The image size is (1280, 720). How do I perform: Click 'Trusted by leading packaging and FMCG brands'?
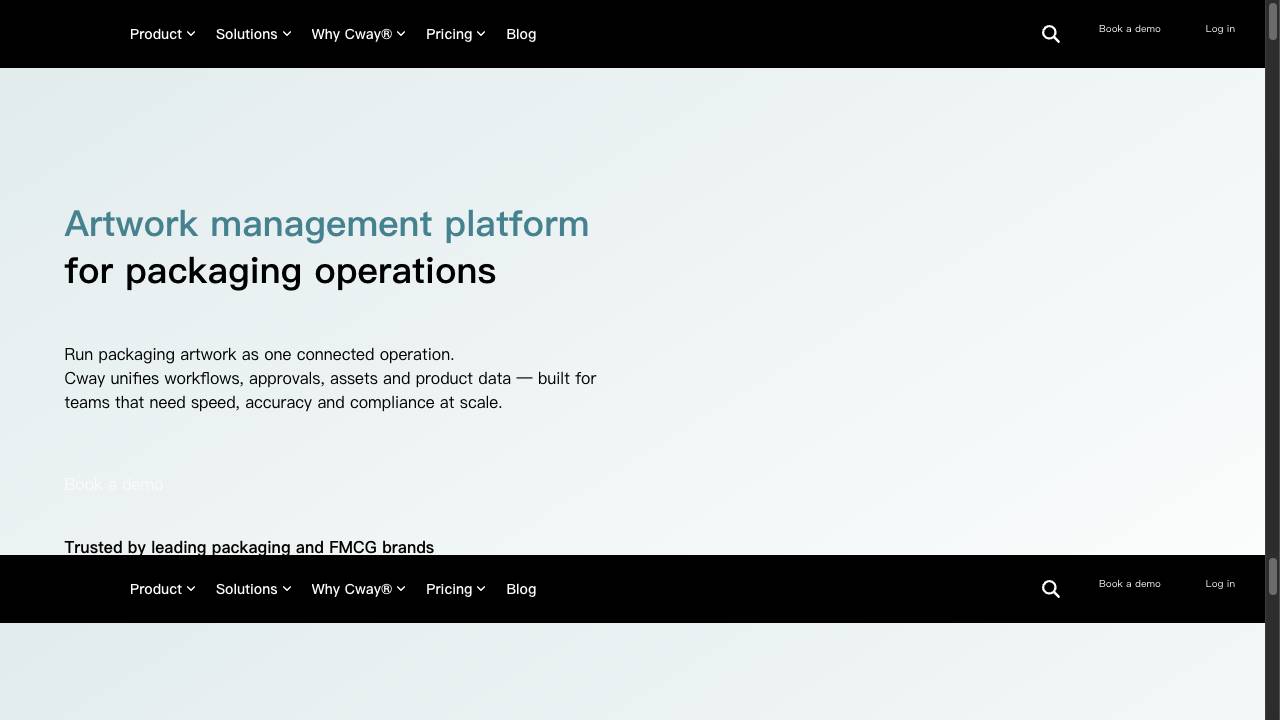tap(249, 547)
